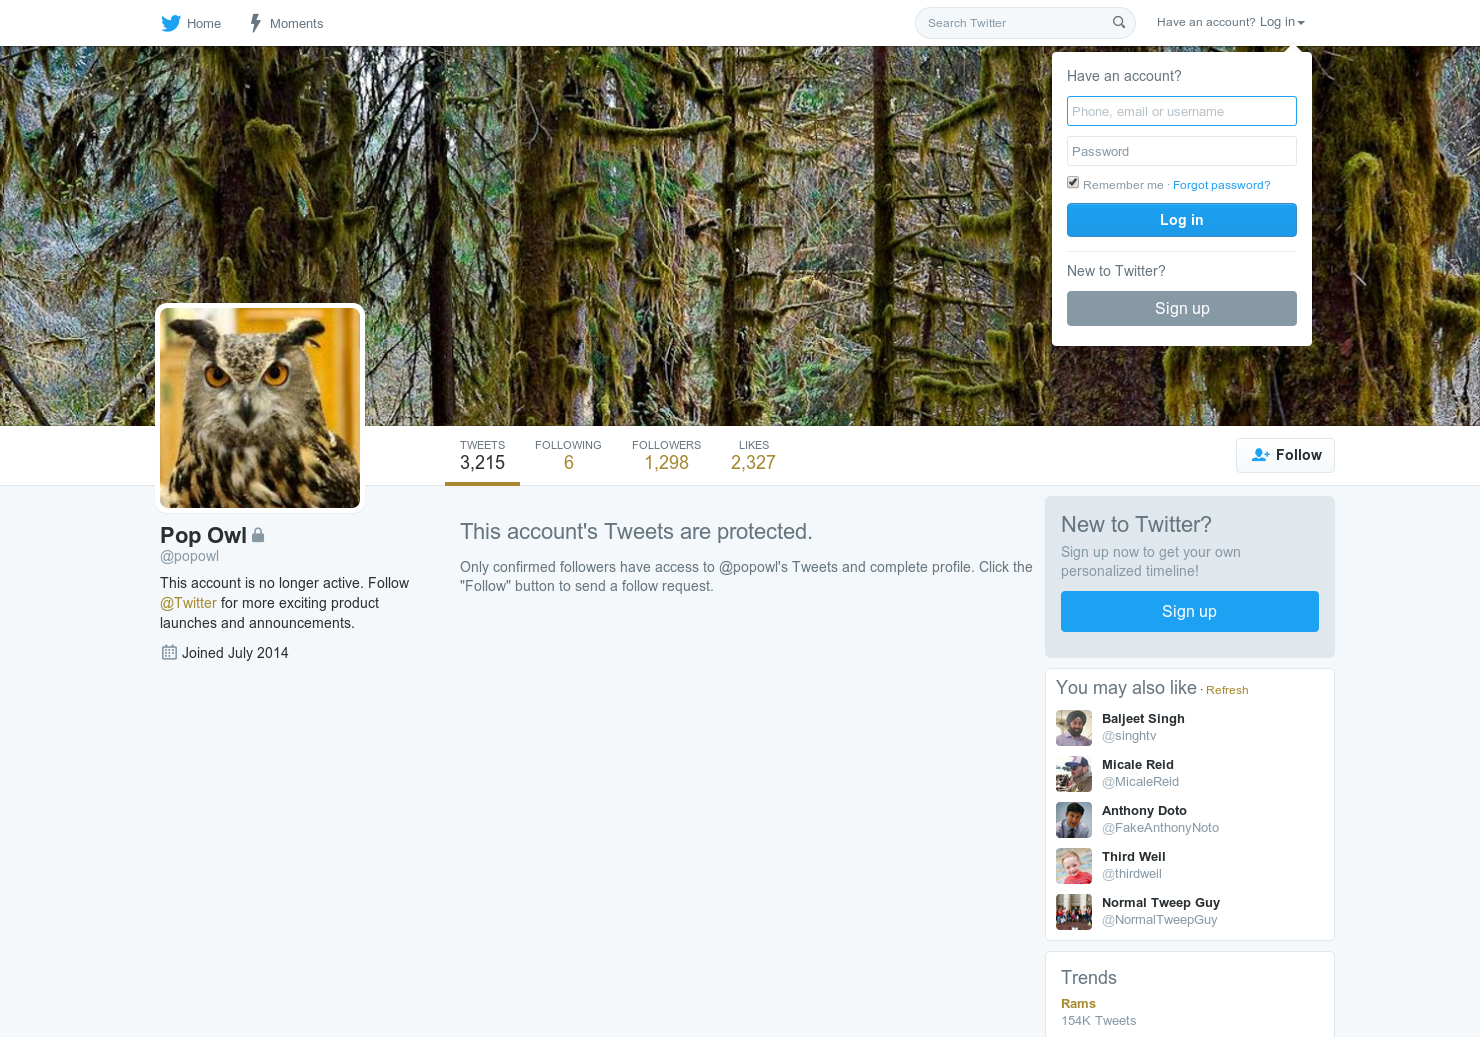Open Micale Reid's profile name
The width and height of the screenshot is (1480, 1037).
1138,764
